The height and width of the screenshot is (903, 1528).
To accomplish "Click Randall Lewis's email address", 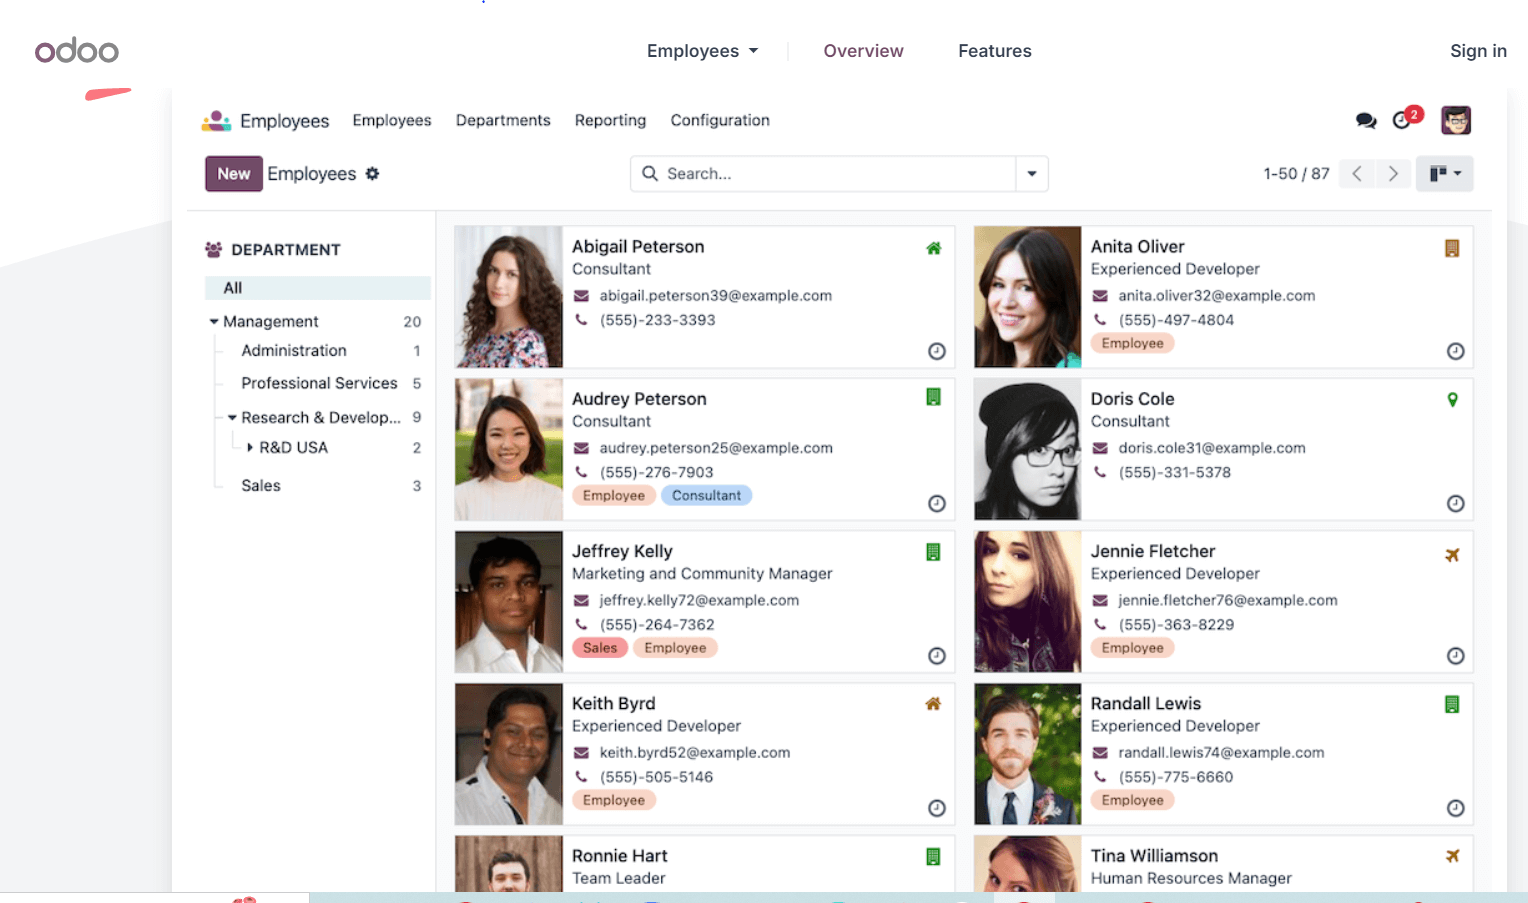I will click(1221, 753).
